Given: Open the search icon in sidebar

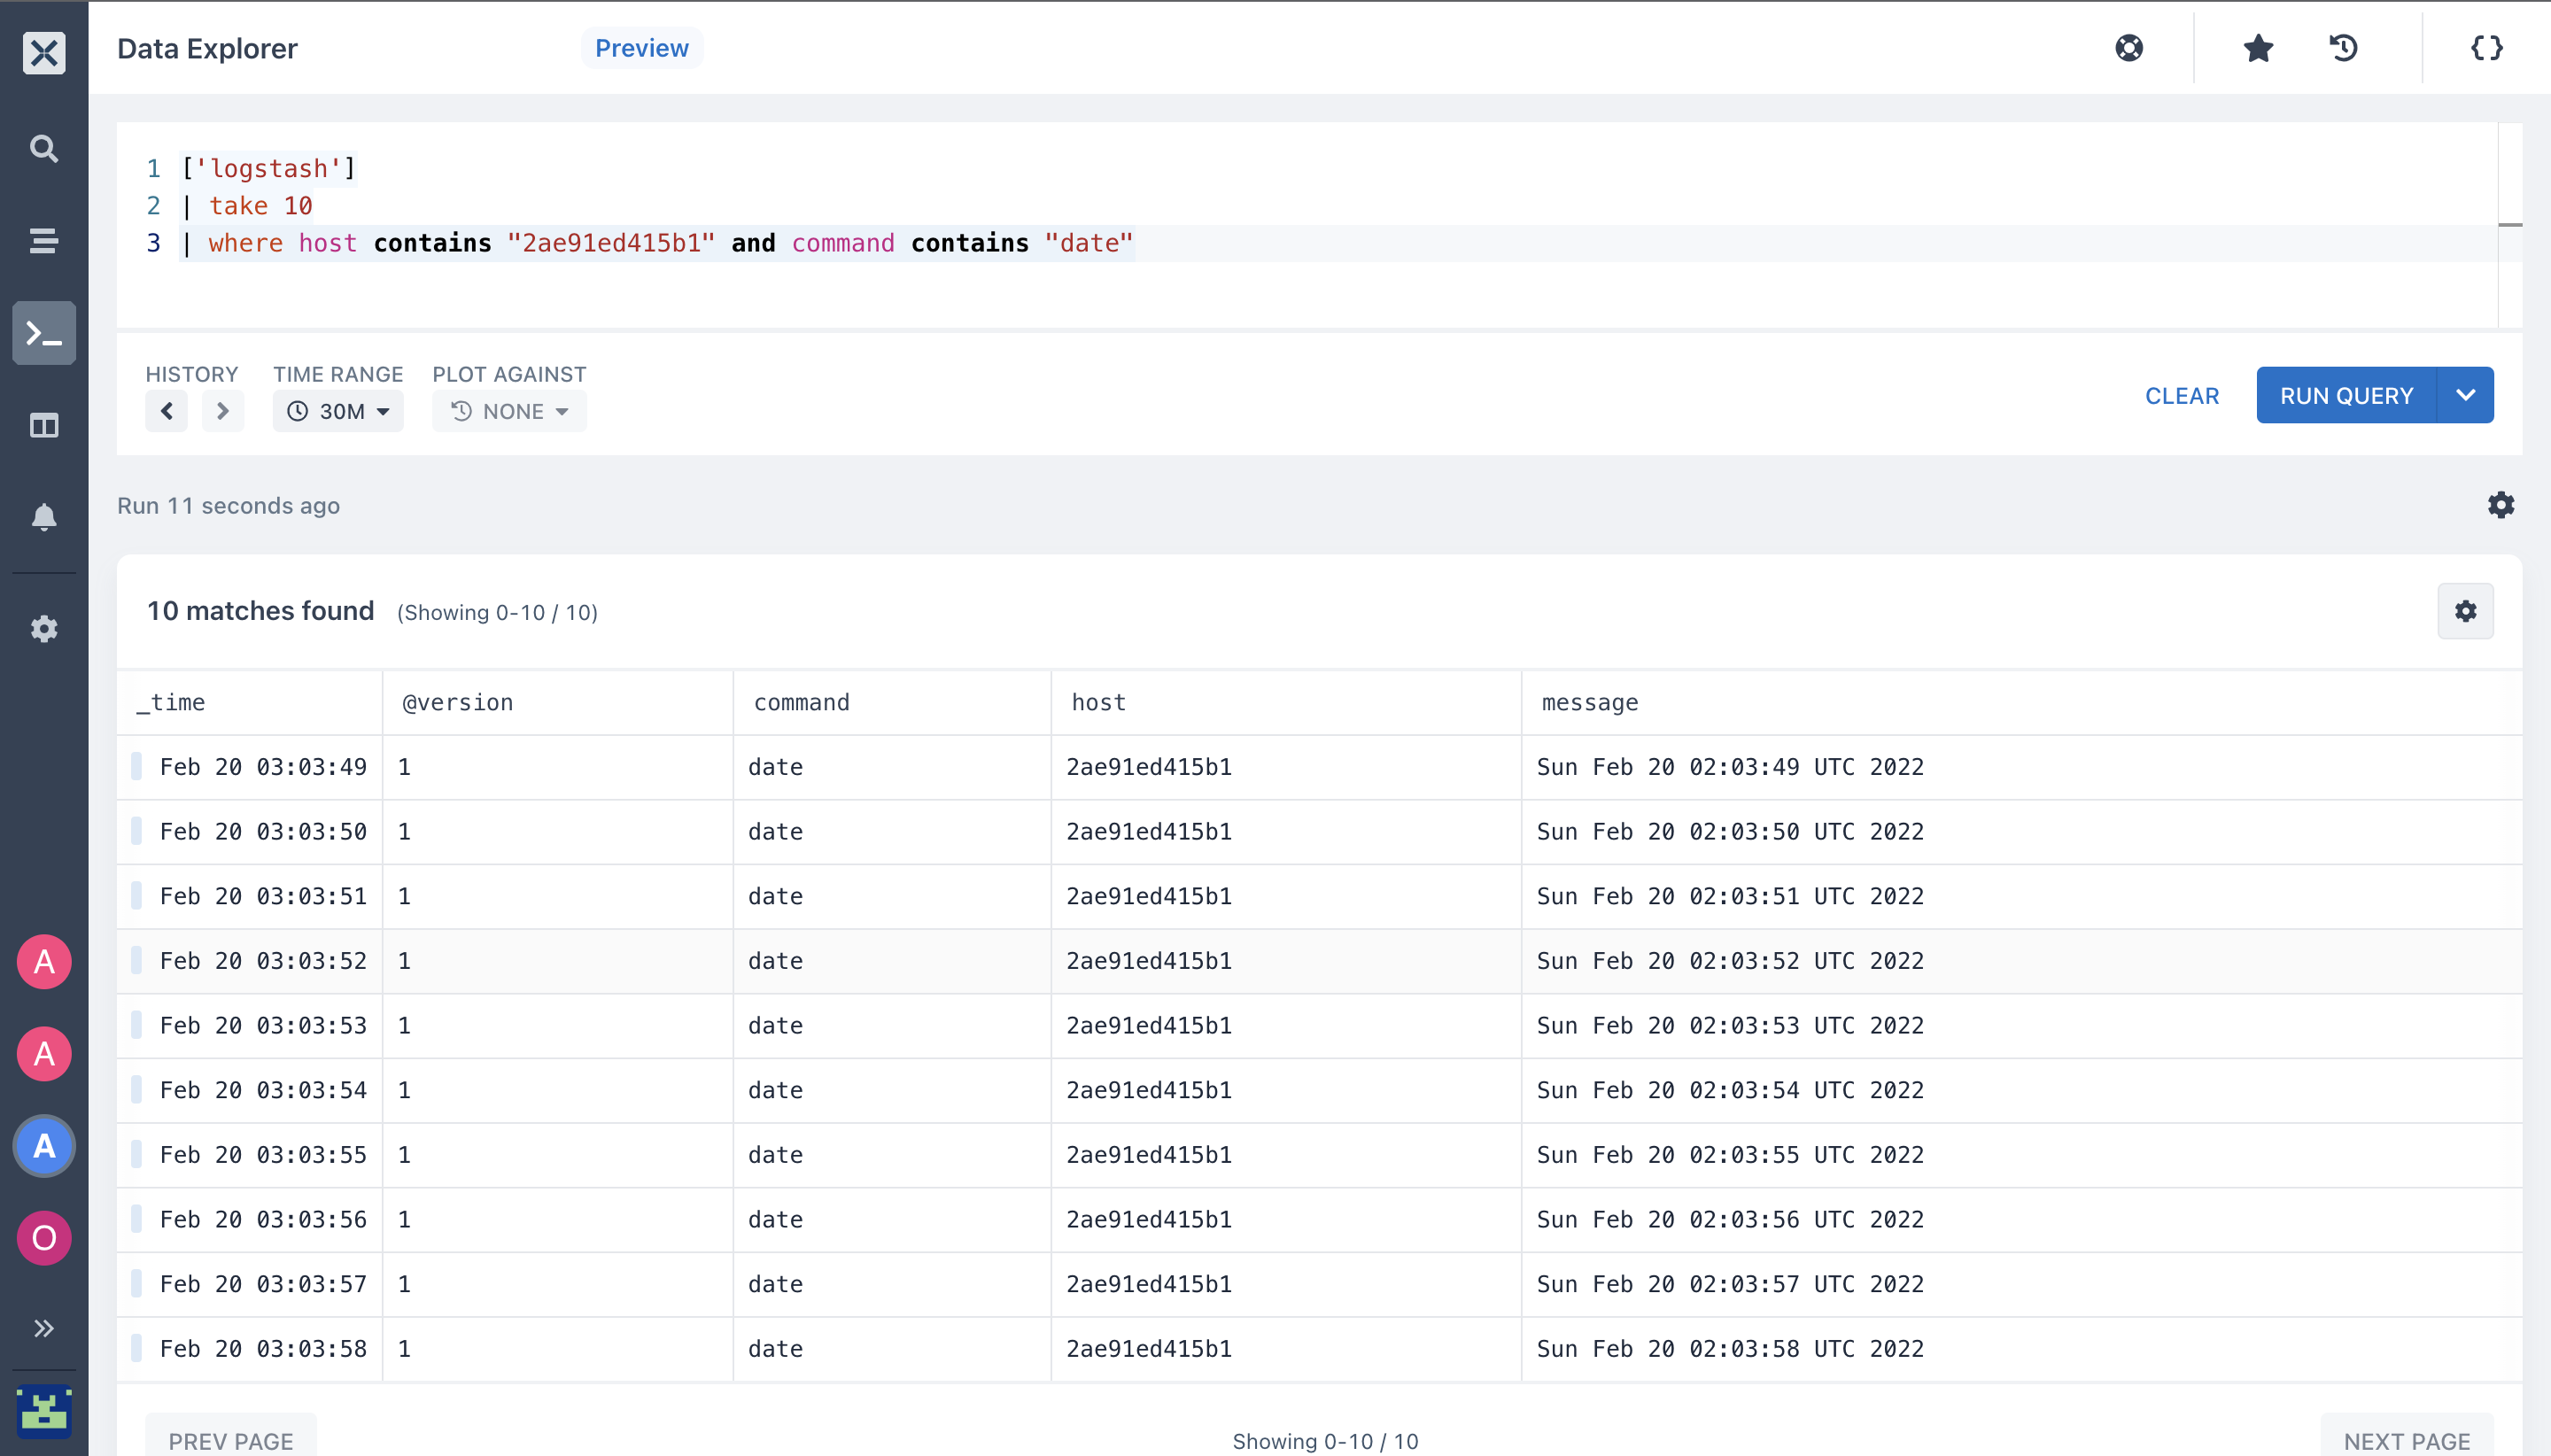Looking at the screenshot, I should pos(44,149).
